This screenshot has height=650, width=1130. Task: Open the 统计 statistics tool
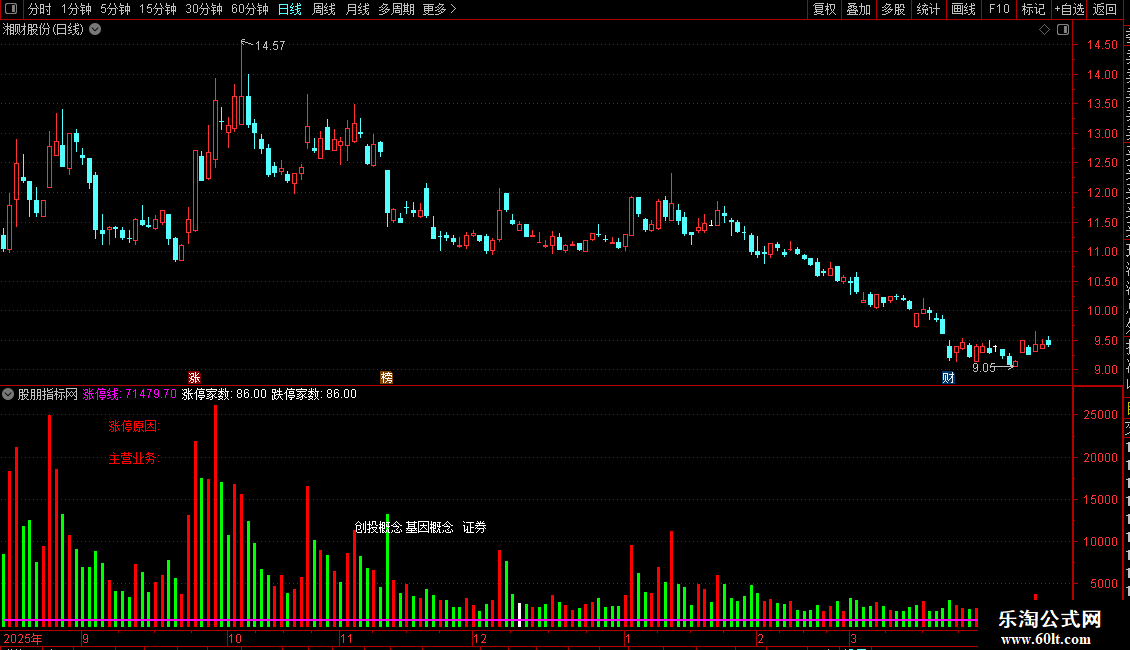(928, 9)
